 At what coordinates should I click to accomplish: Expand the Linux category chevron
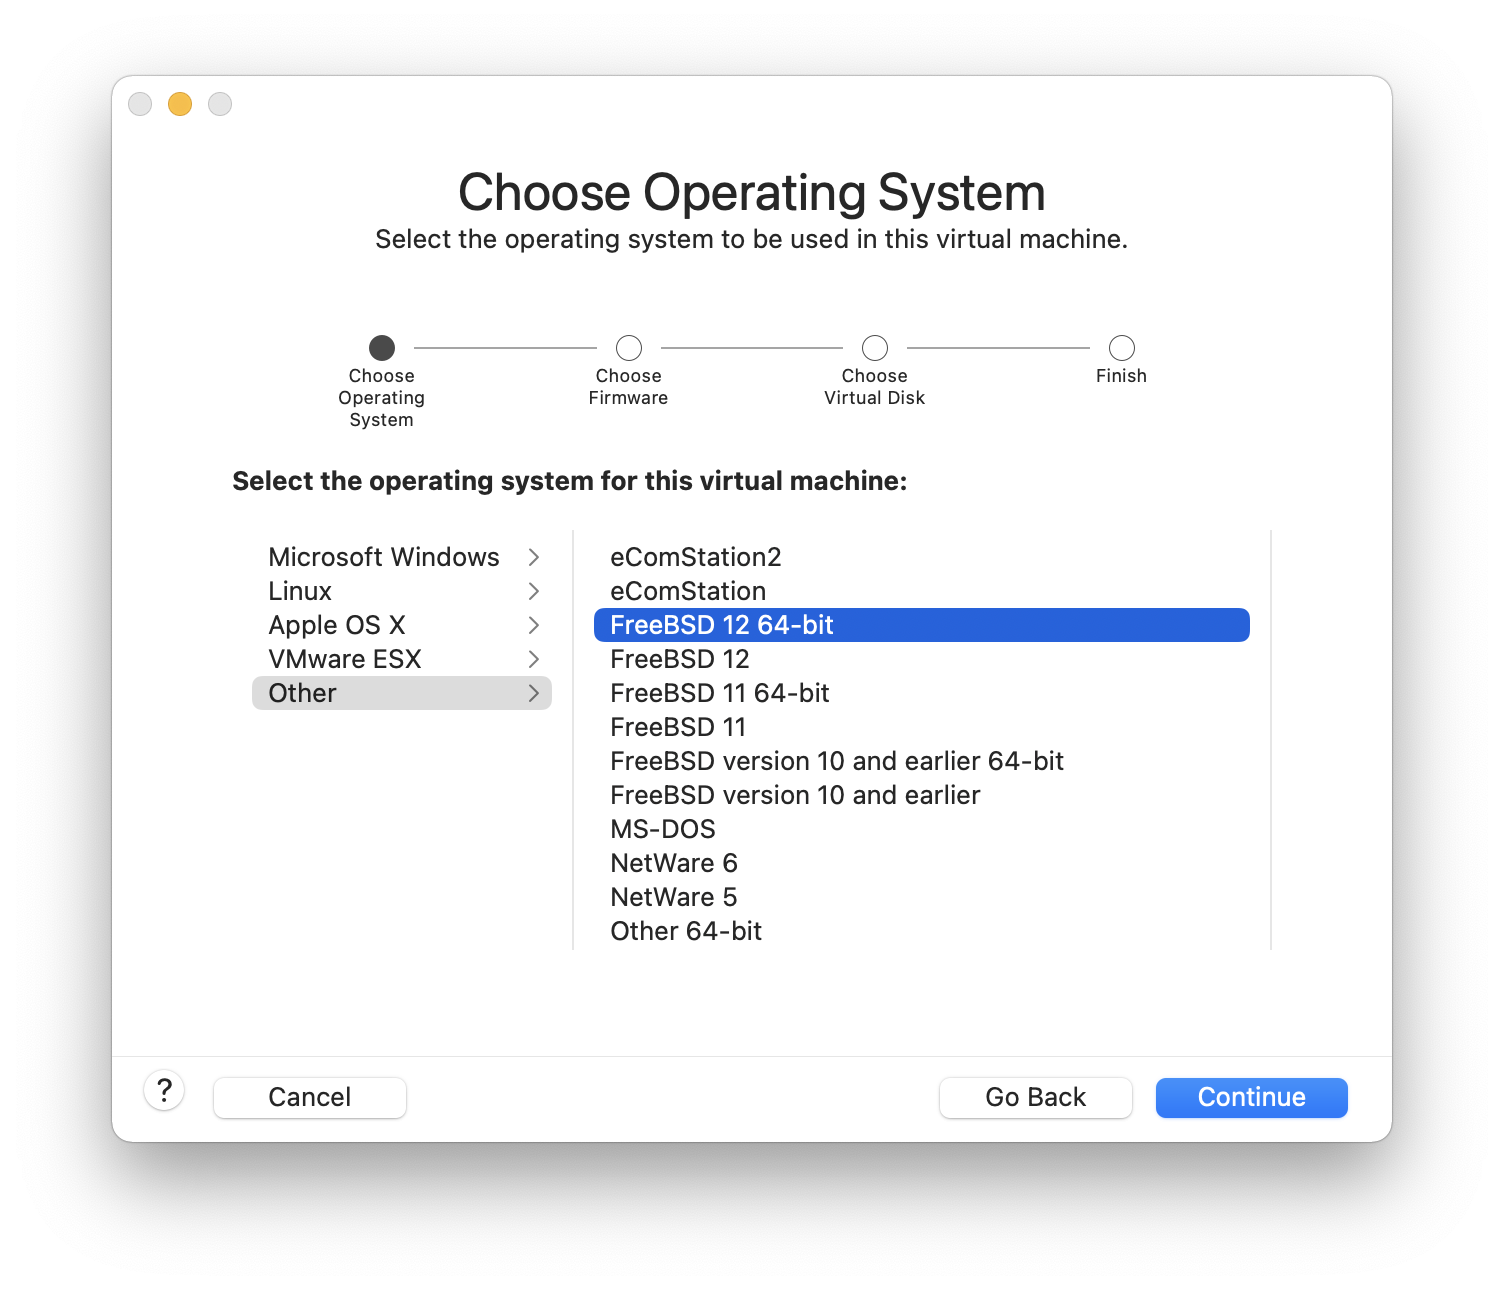534,591
